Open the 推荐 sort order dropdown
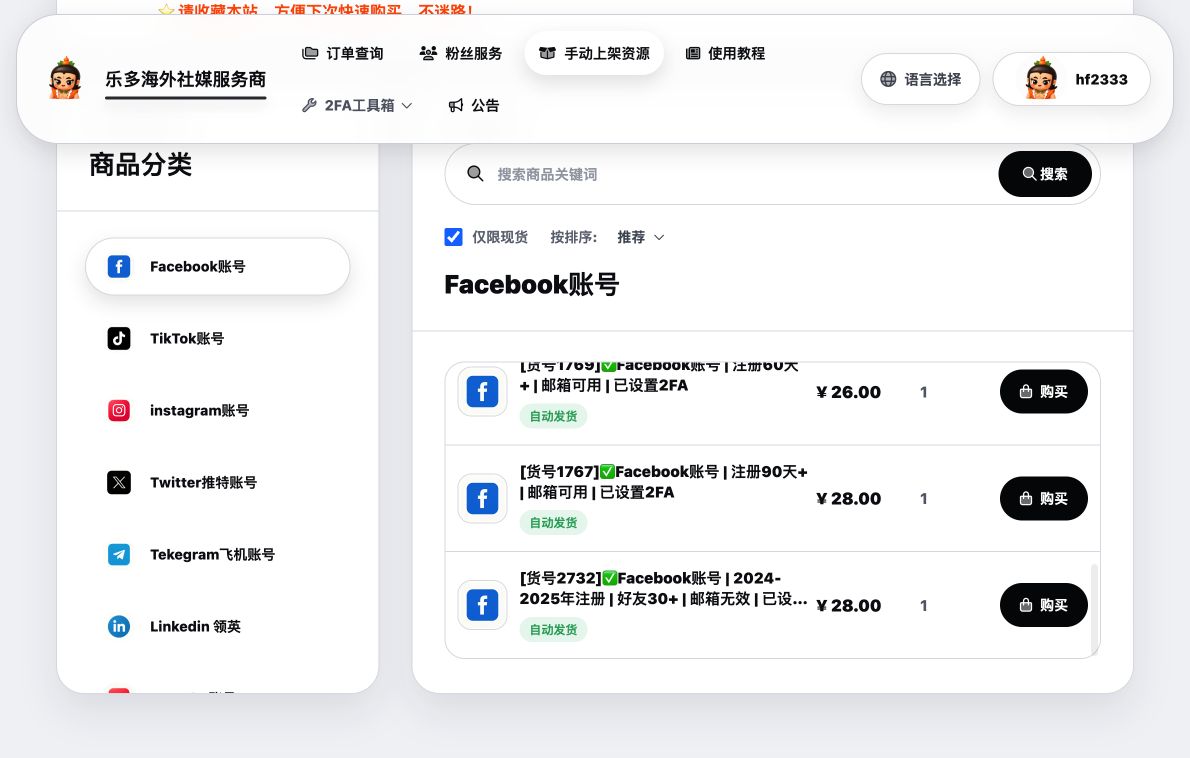Image resolution: width=1190 pixels, height=758 pixels. point(640,237)
